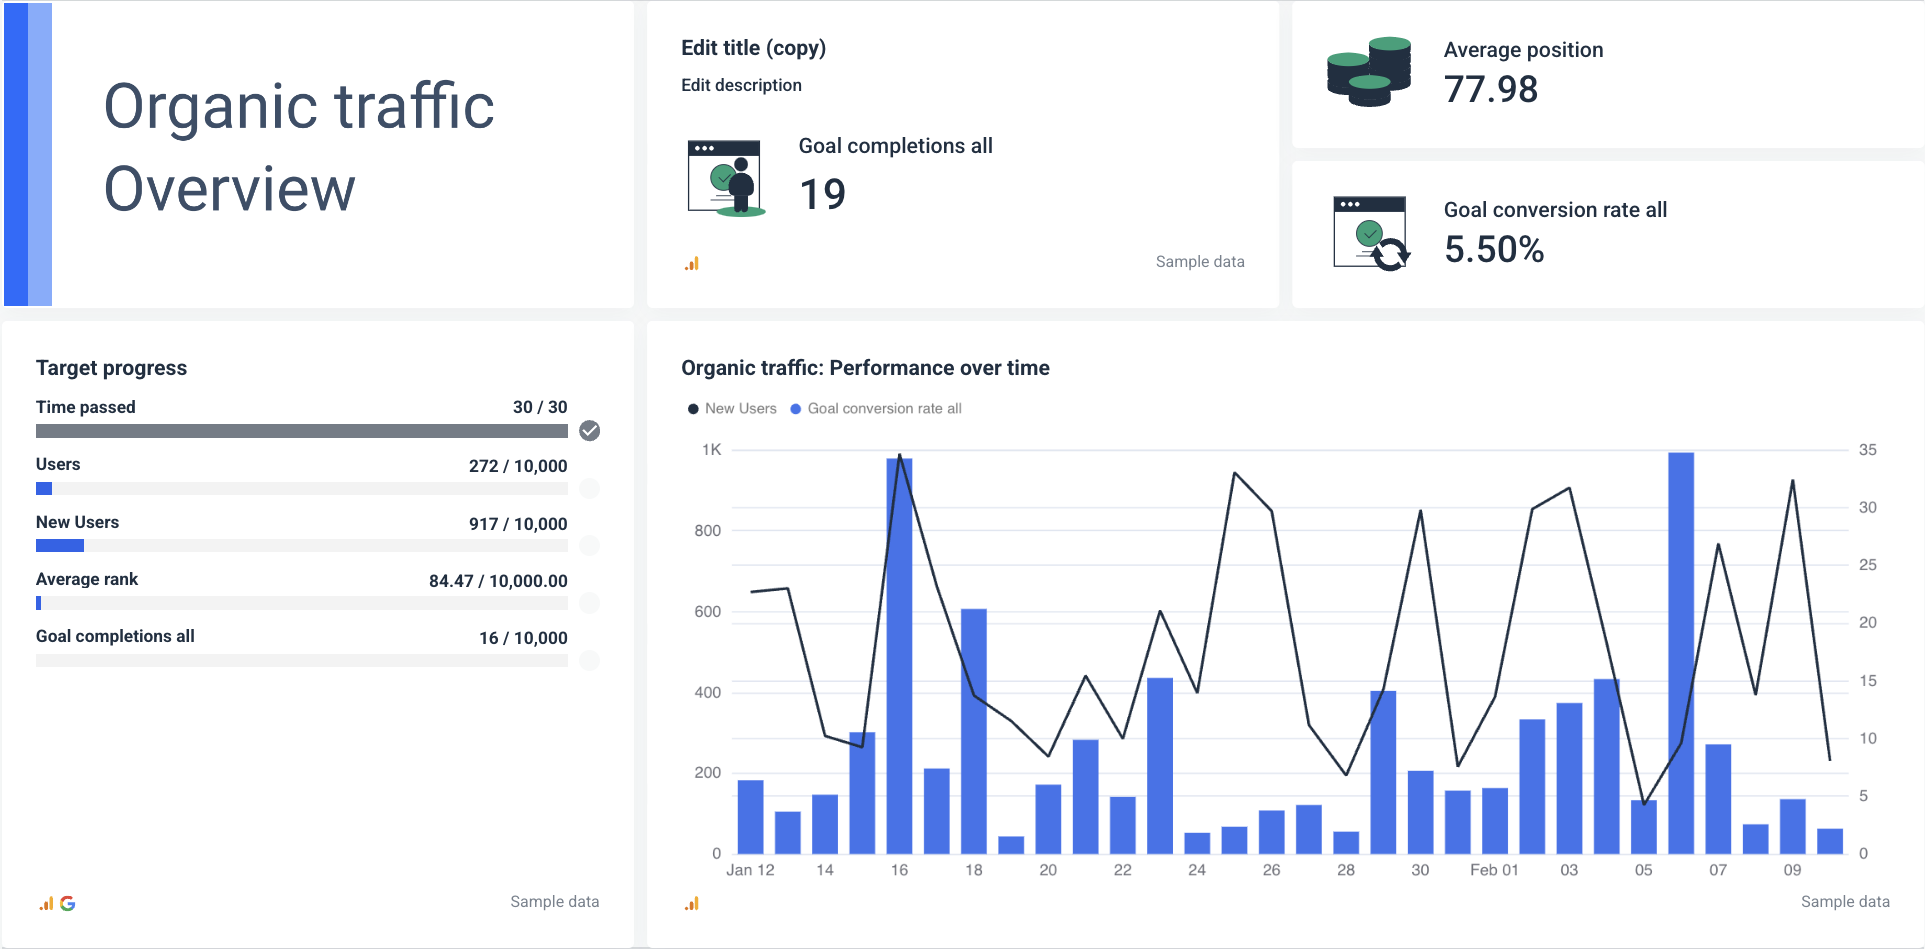
Task: Click the 'Target progress' heading
Action: [x=111, y=368]
